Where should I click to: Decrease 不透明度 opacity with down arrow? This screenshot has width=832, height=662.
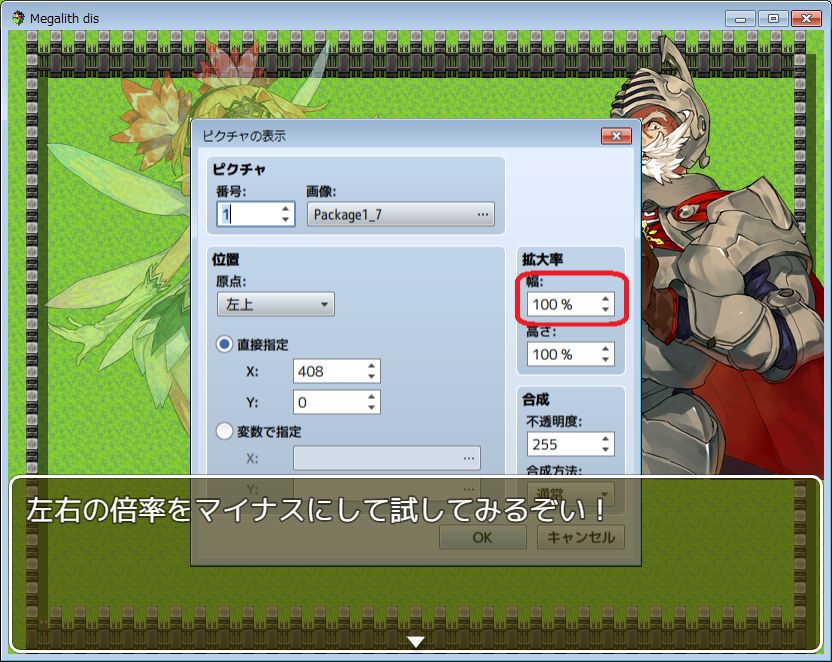(605, 450)
